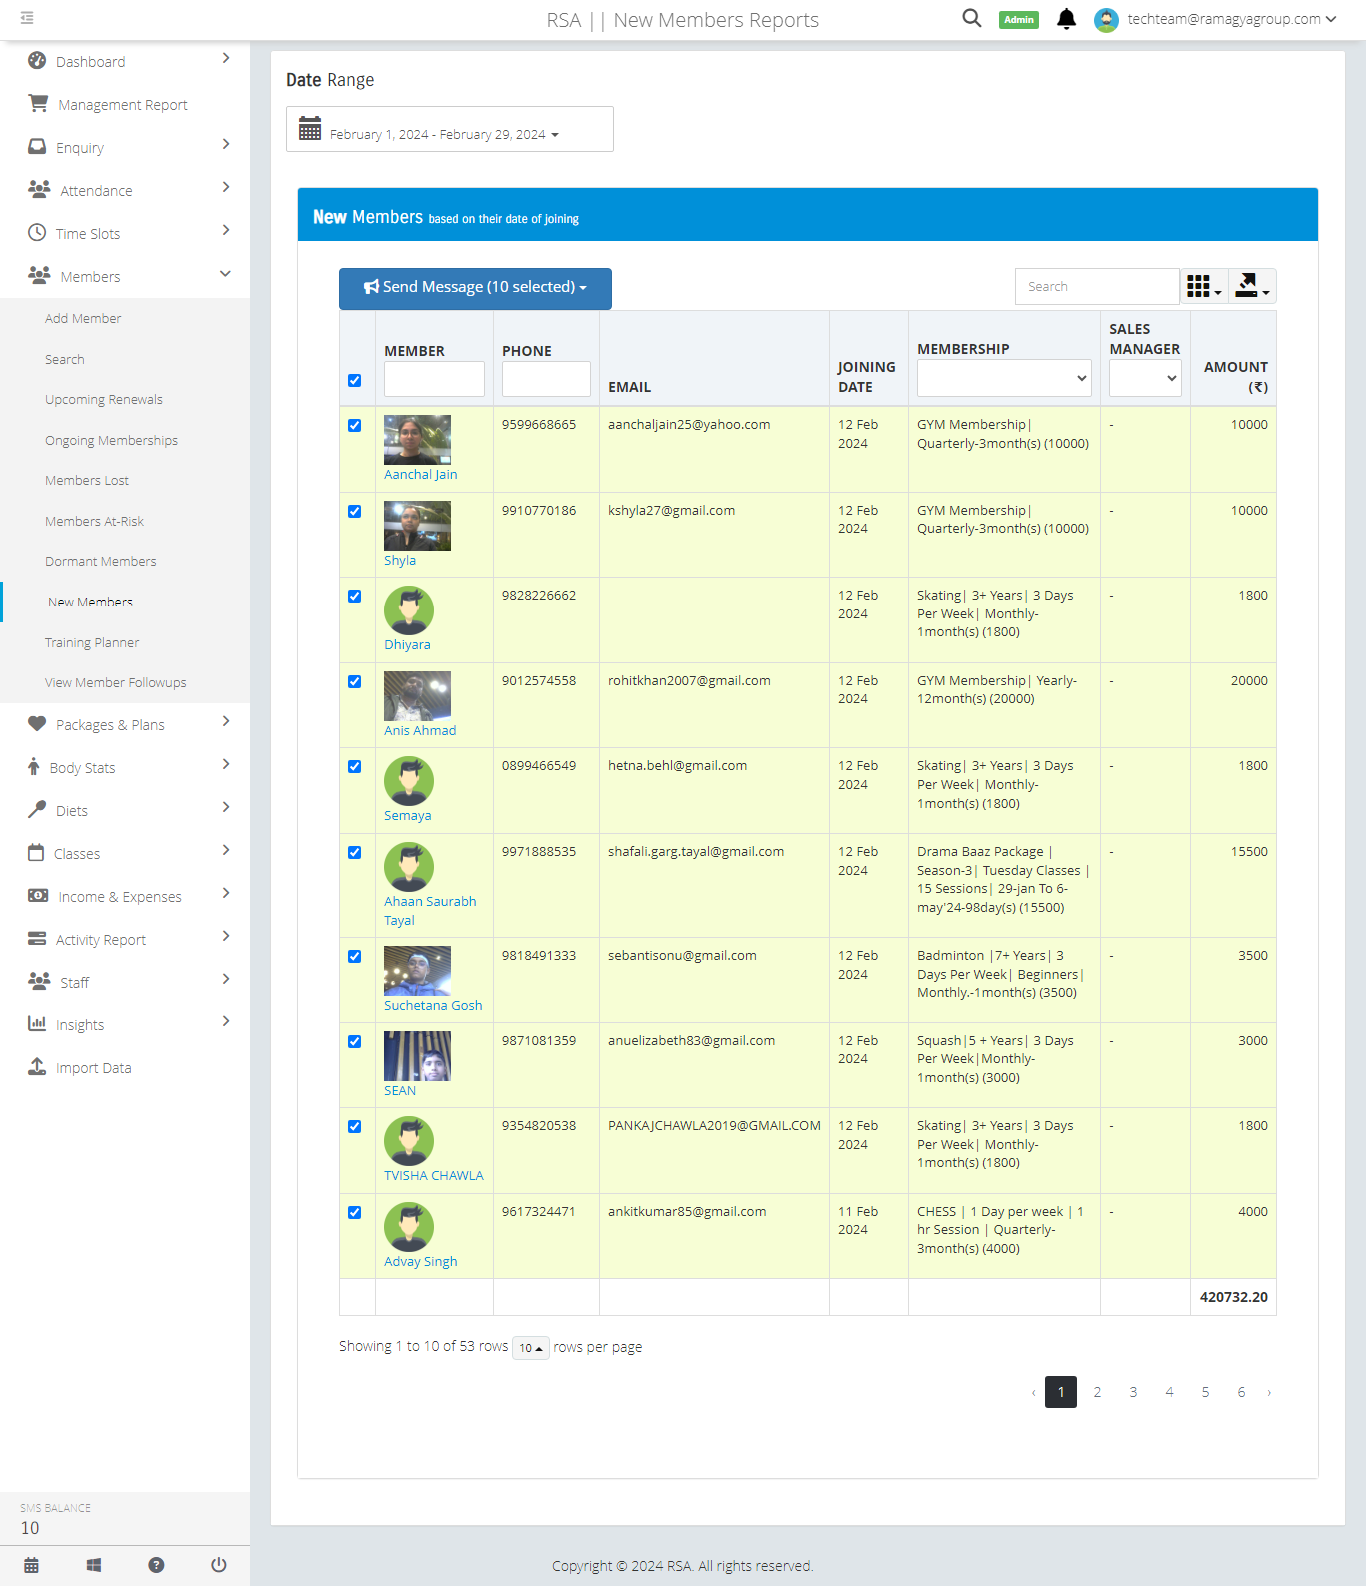Open the Membership filter dropdown
Image resolution: width=1366 pixels, height=1589 pixels.
click(1003, 378)
